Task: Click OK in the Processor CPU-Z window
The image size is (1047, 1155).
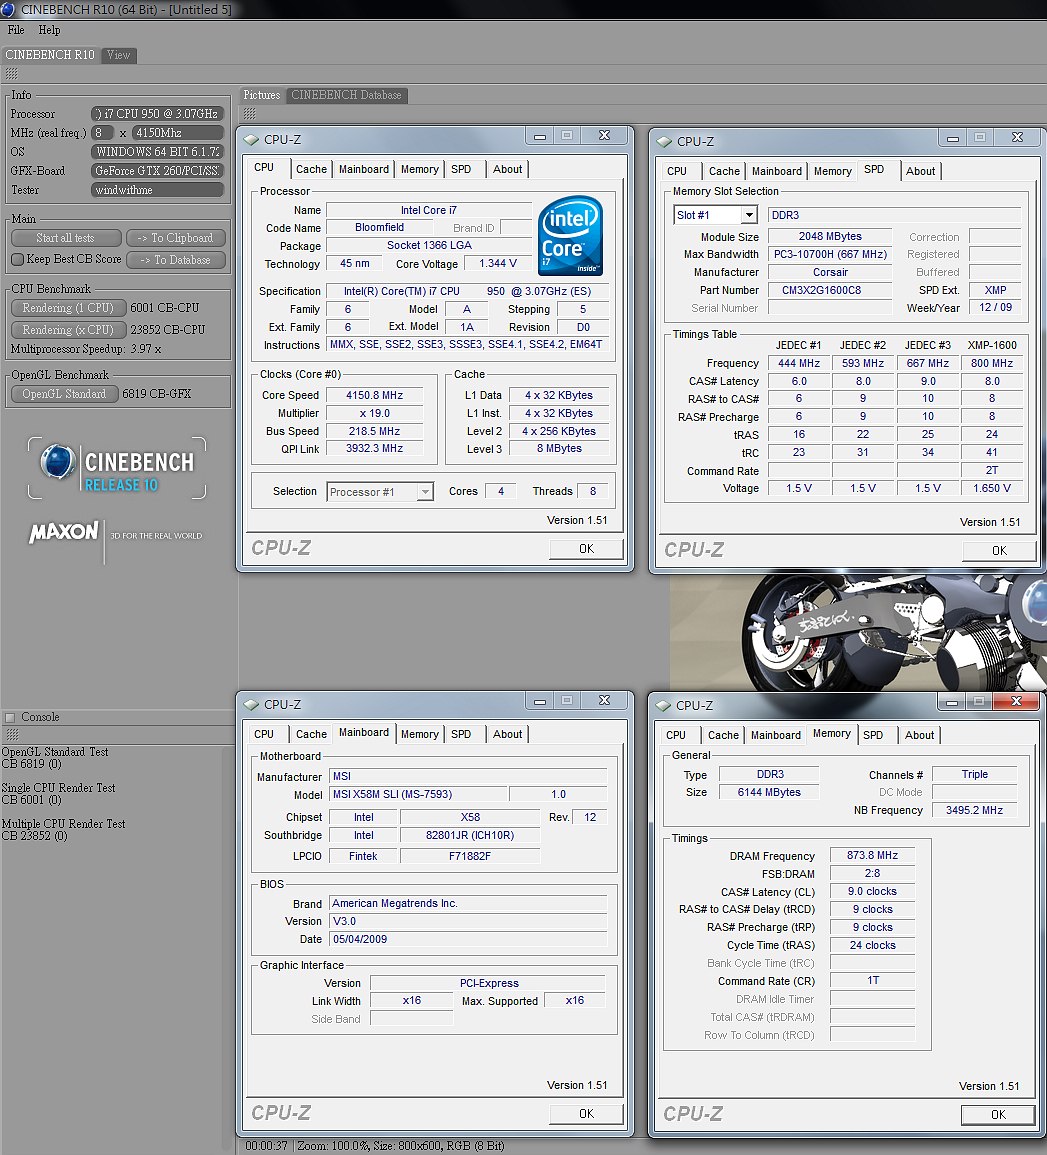Action: [586, 549]
